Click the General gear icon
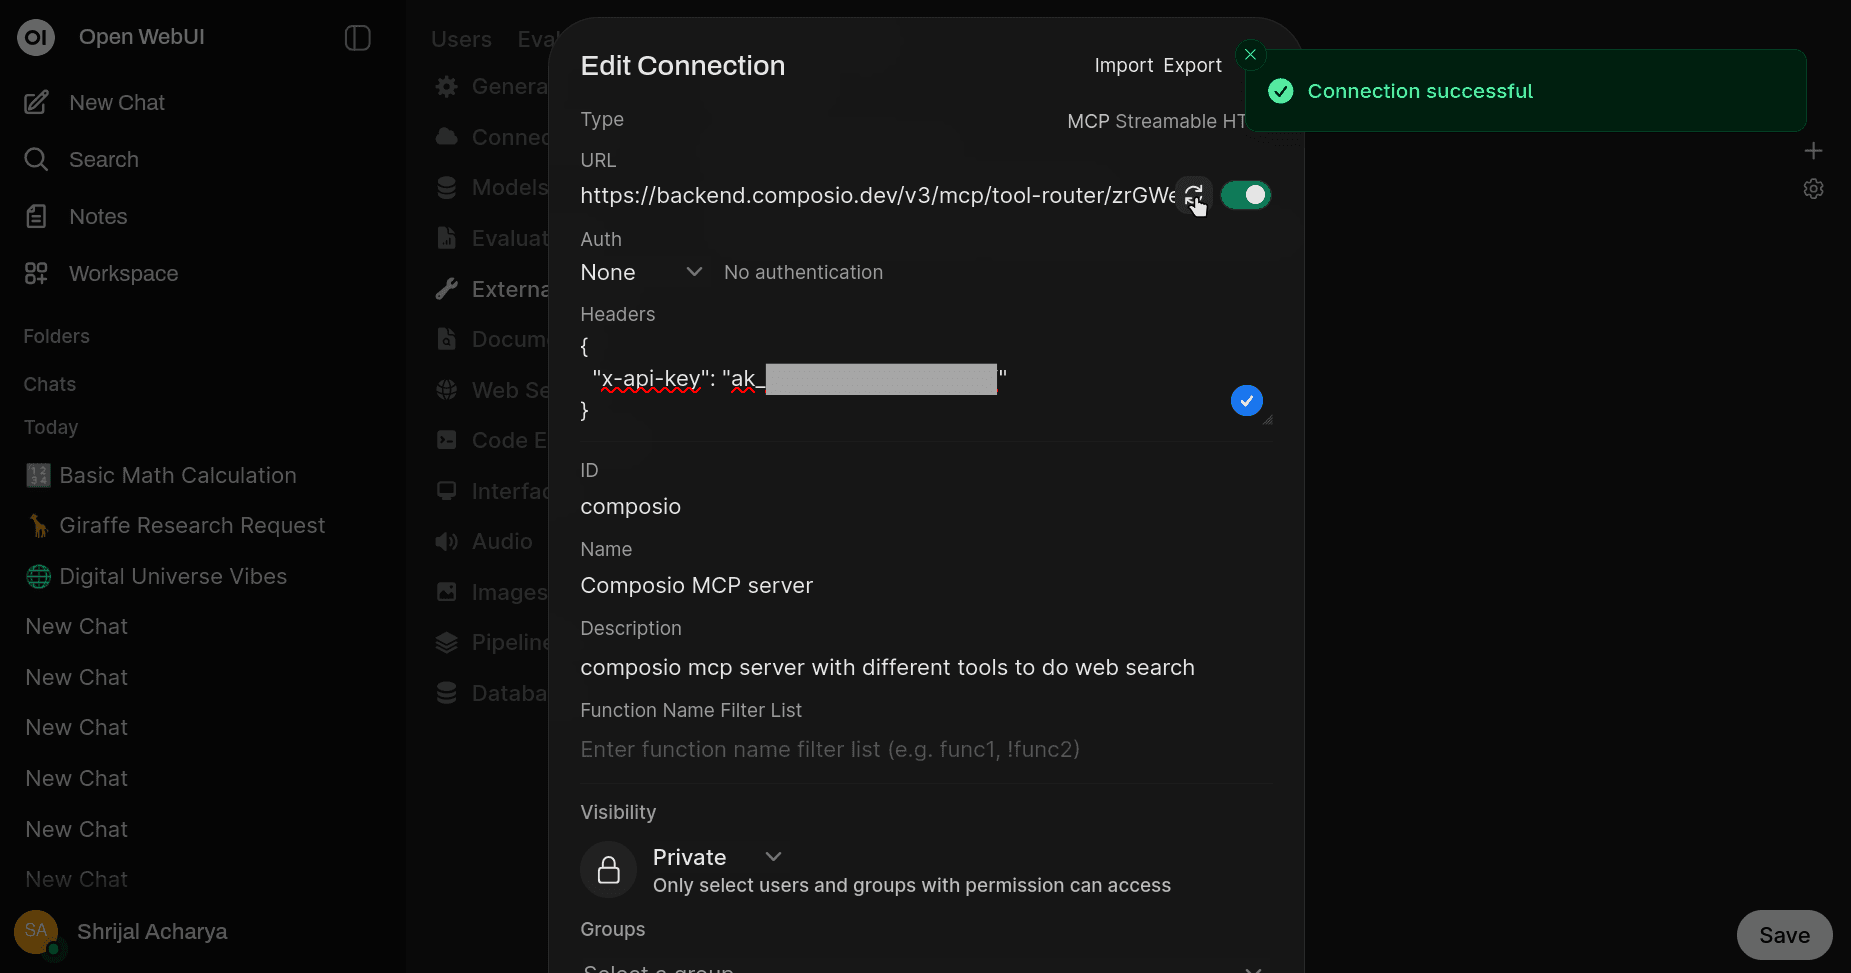This screenshot has width=1851, height=973. coord(447,87)
